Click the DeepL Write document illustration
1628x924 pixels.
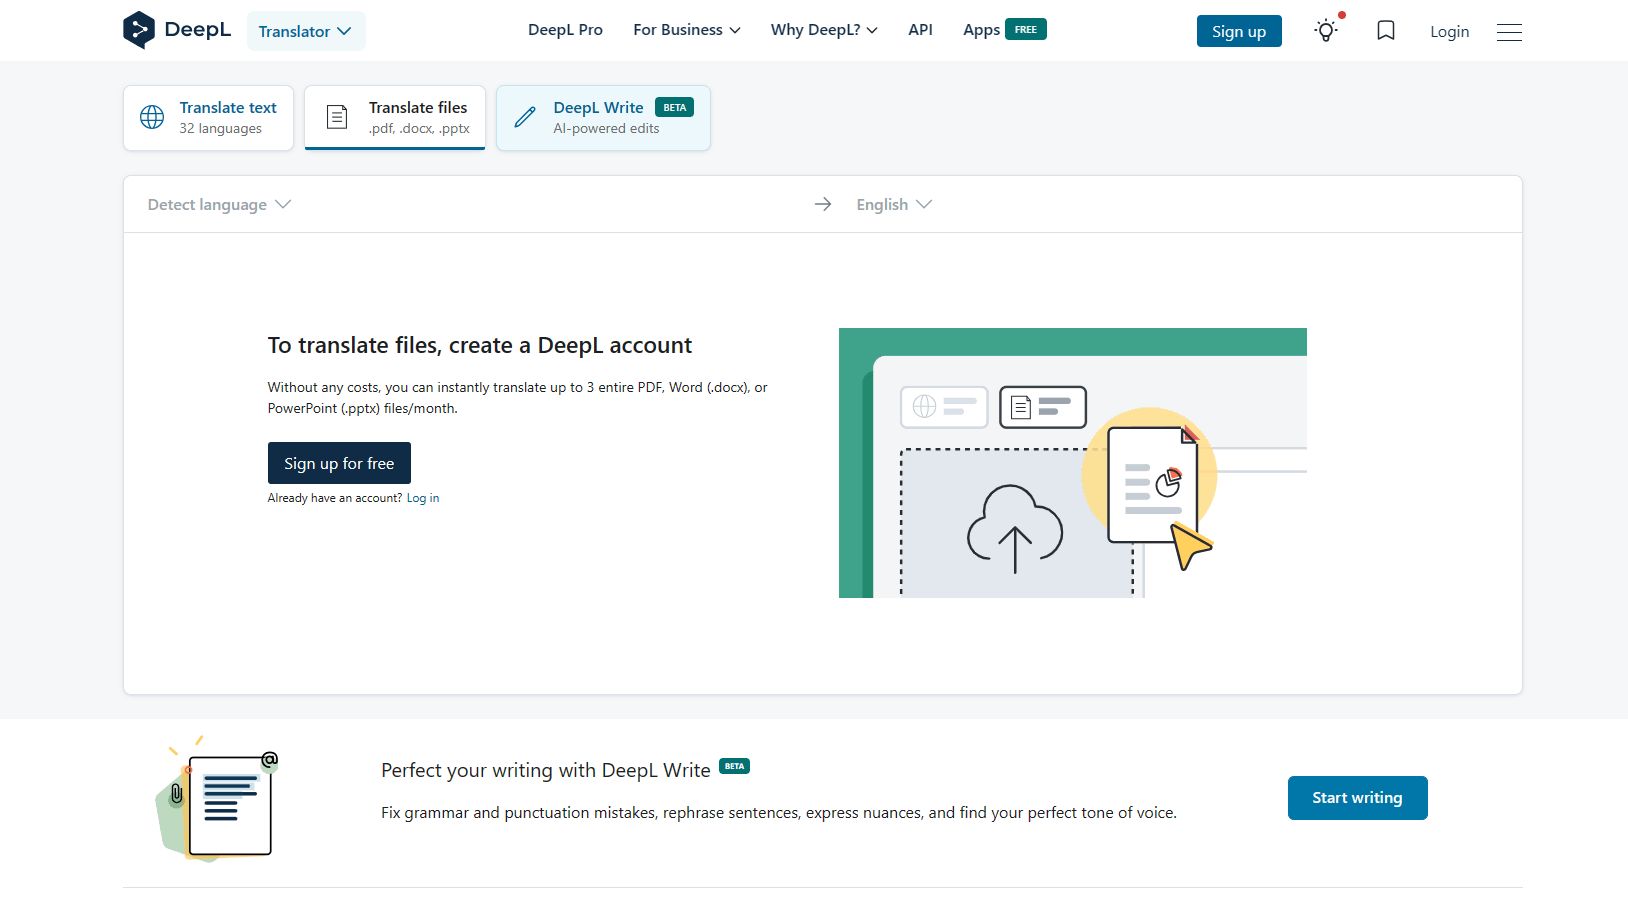(x=217, y=800)
